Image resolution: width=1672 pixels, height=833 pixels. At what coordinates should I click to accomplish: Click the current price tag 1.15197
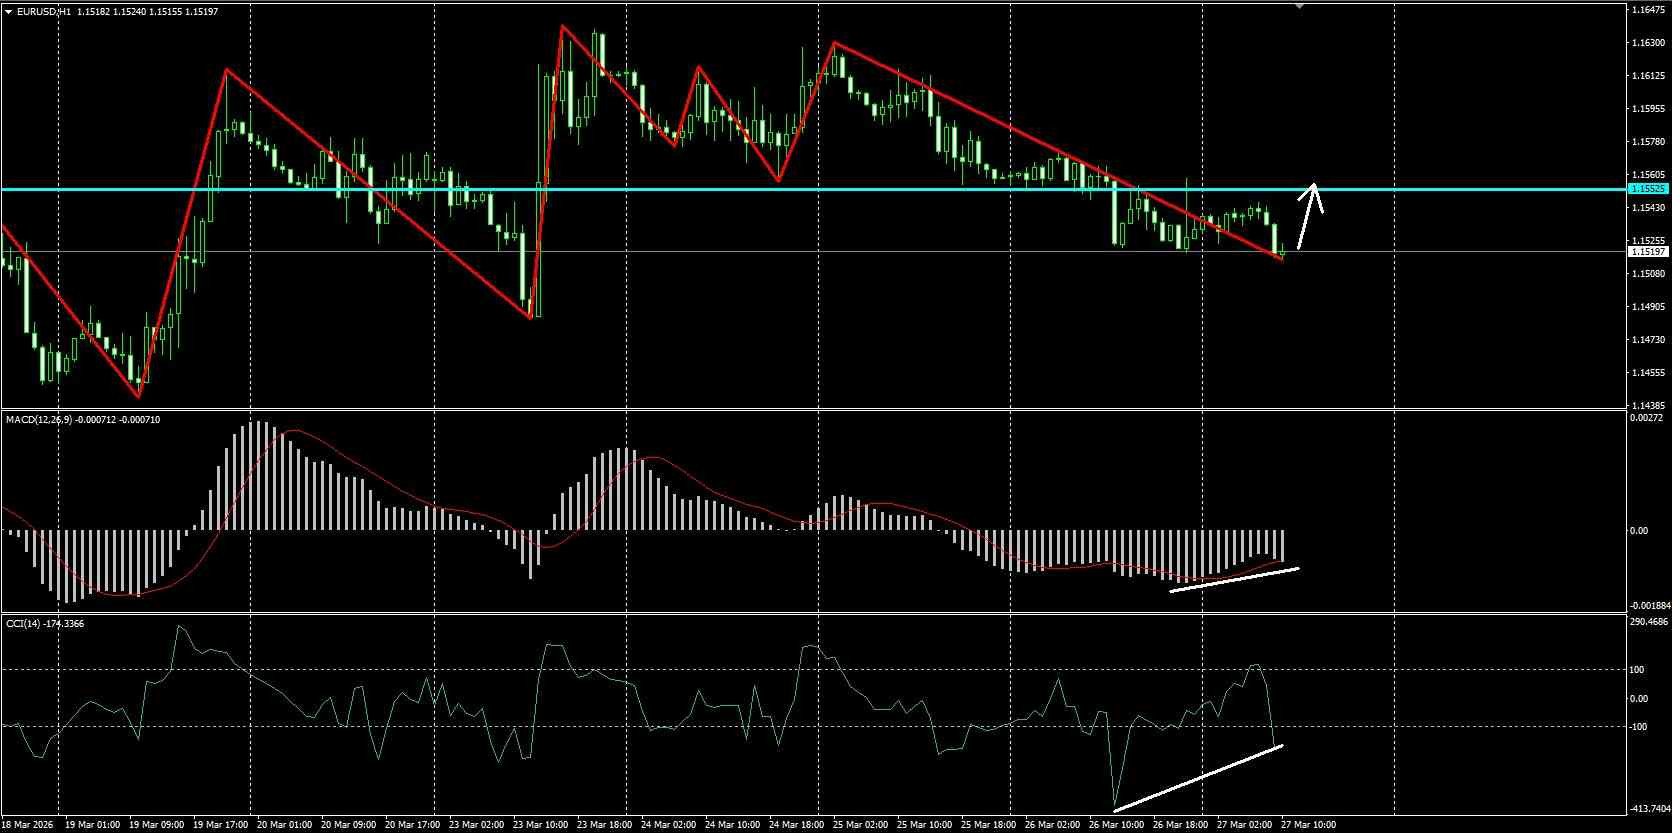point(1649,252)
